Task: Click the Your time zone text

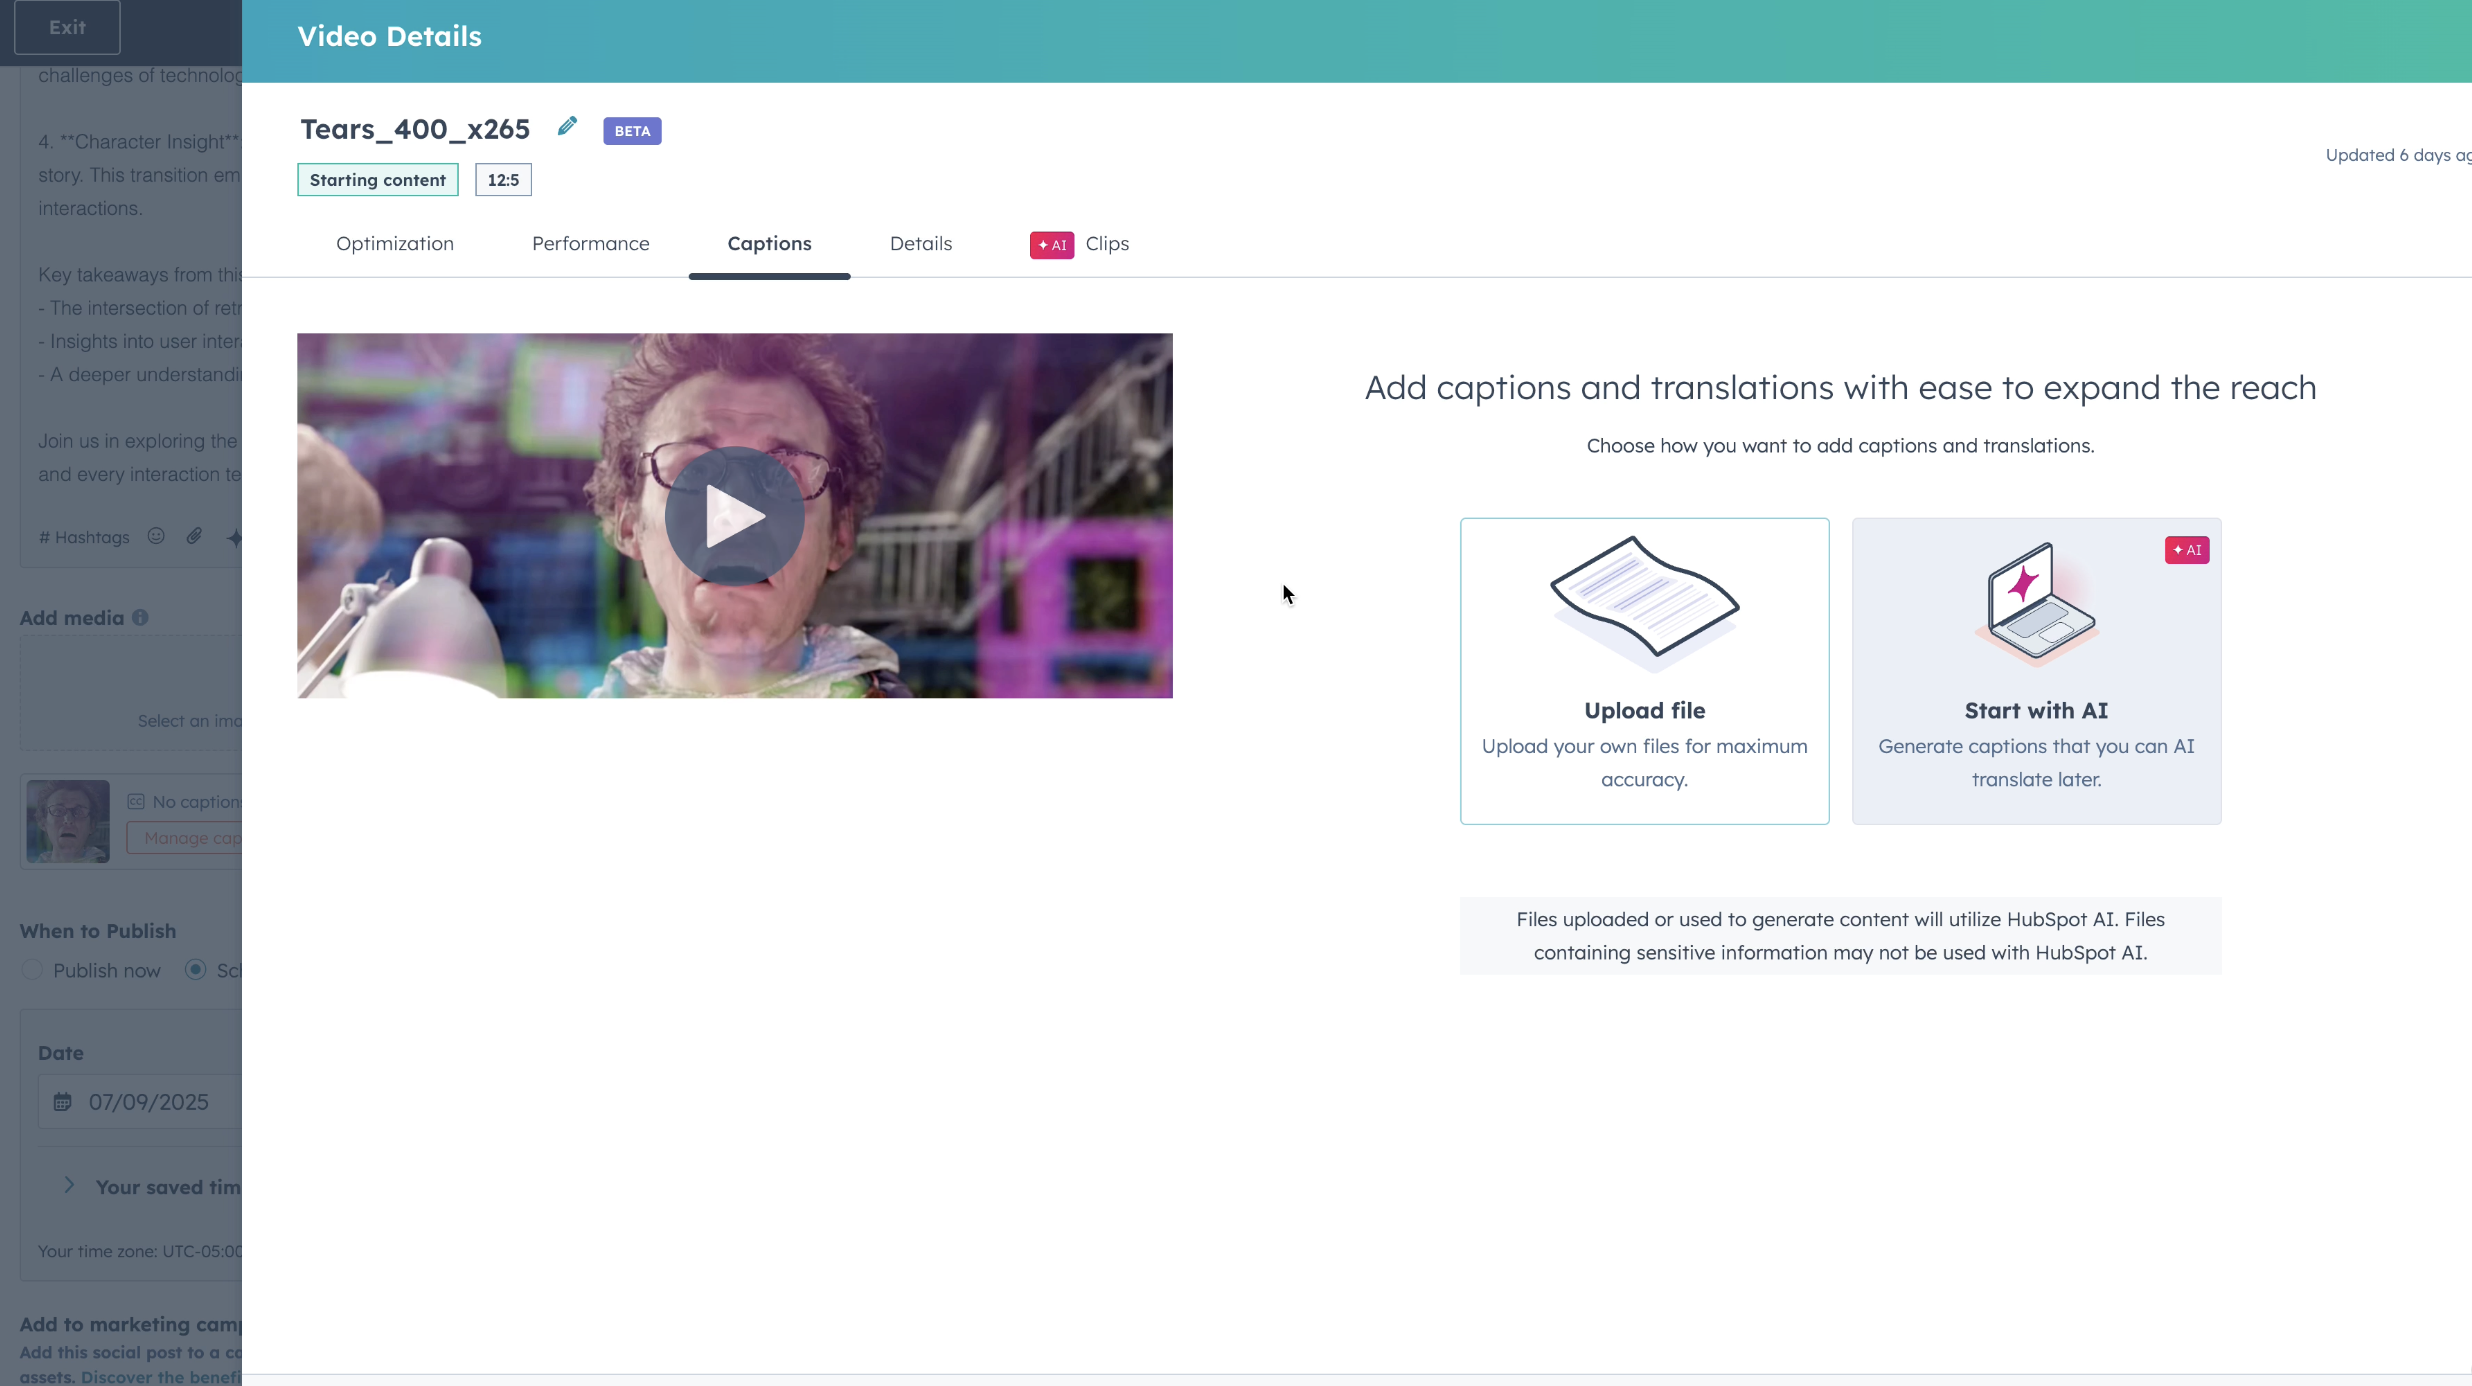Action: 140,1251
